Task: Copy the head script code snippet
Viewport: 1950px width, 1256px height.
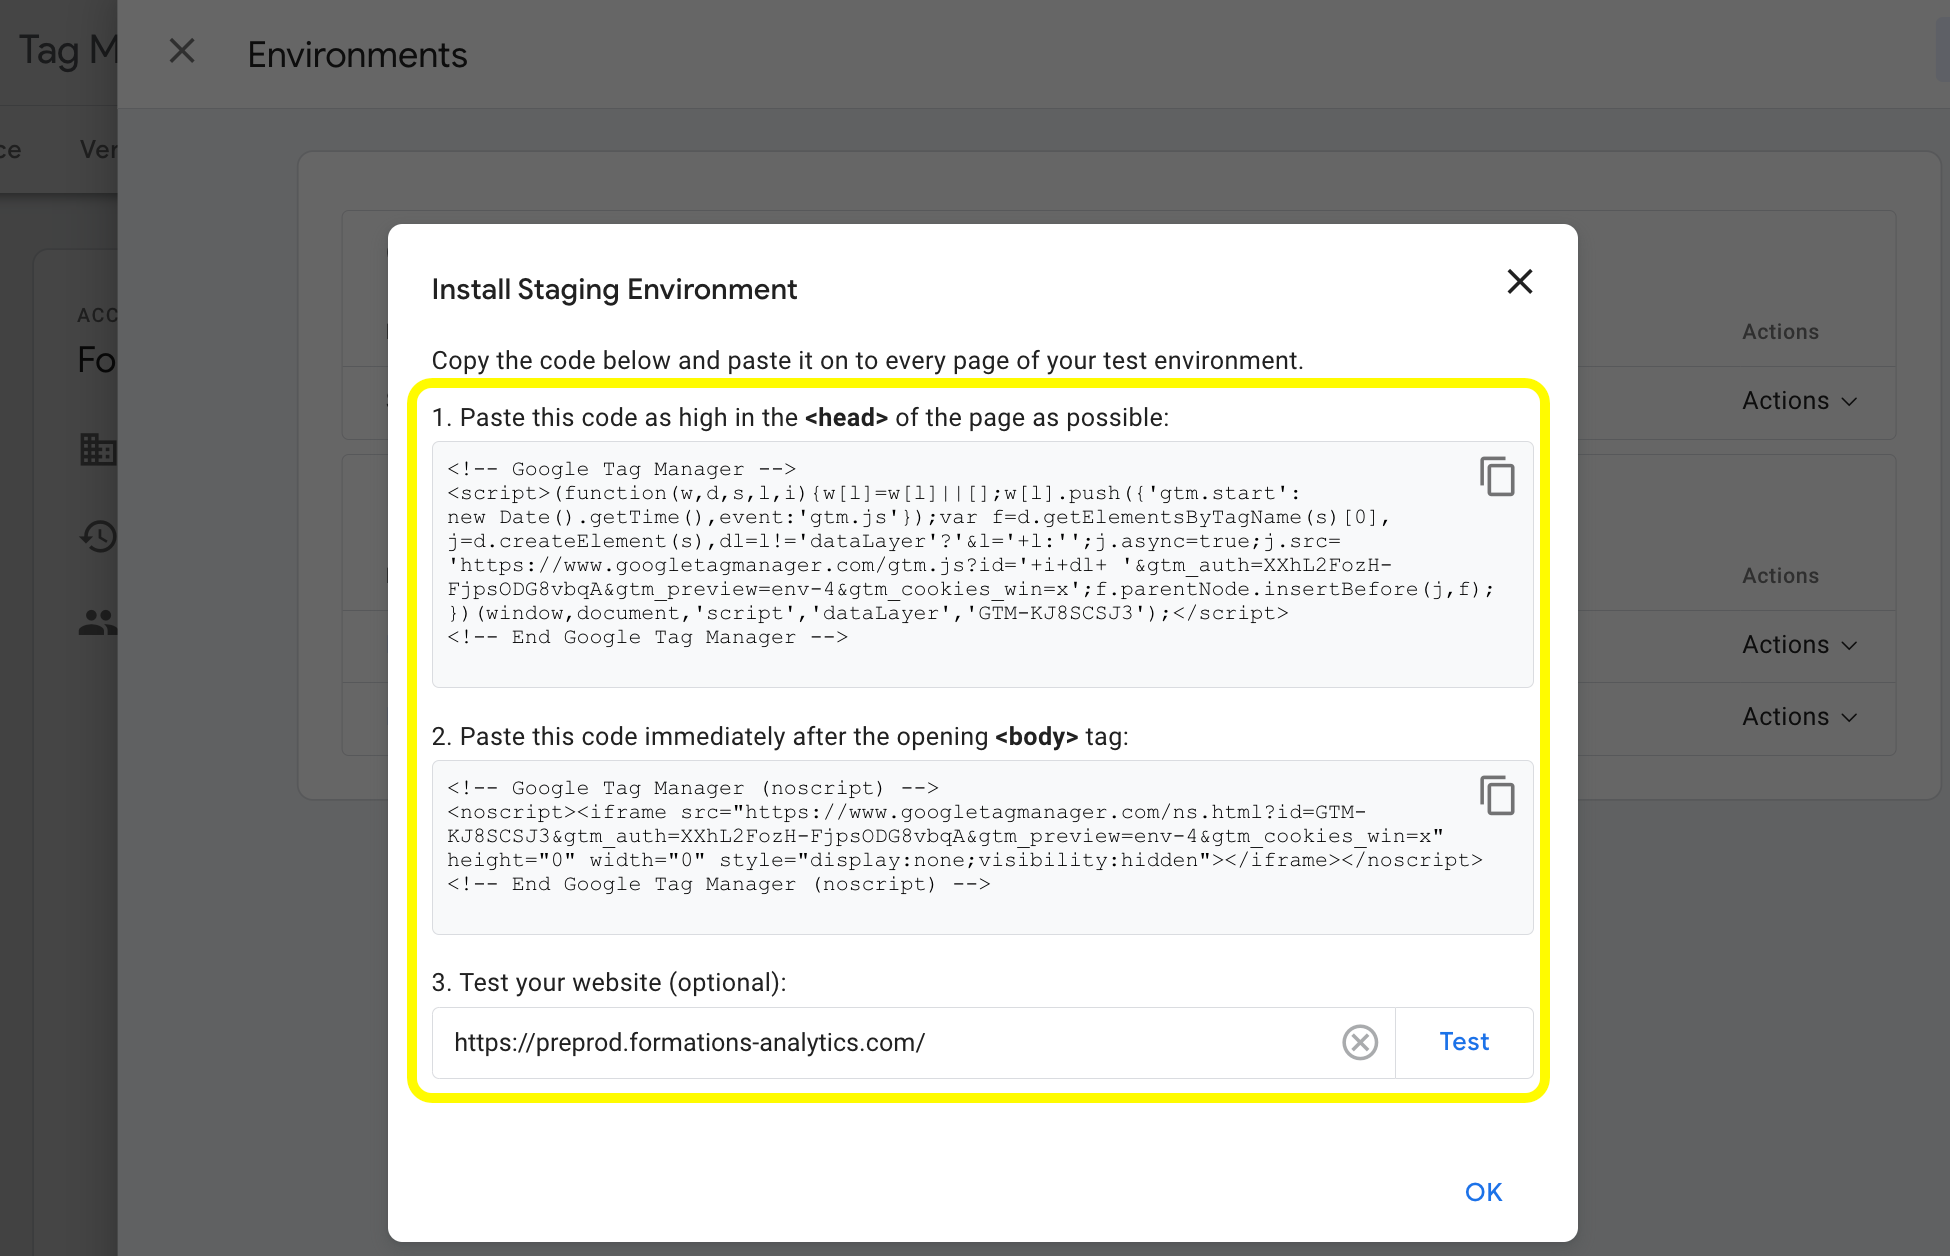Action: coord(1496,477)
